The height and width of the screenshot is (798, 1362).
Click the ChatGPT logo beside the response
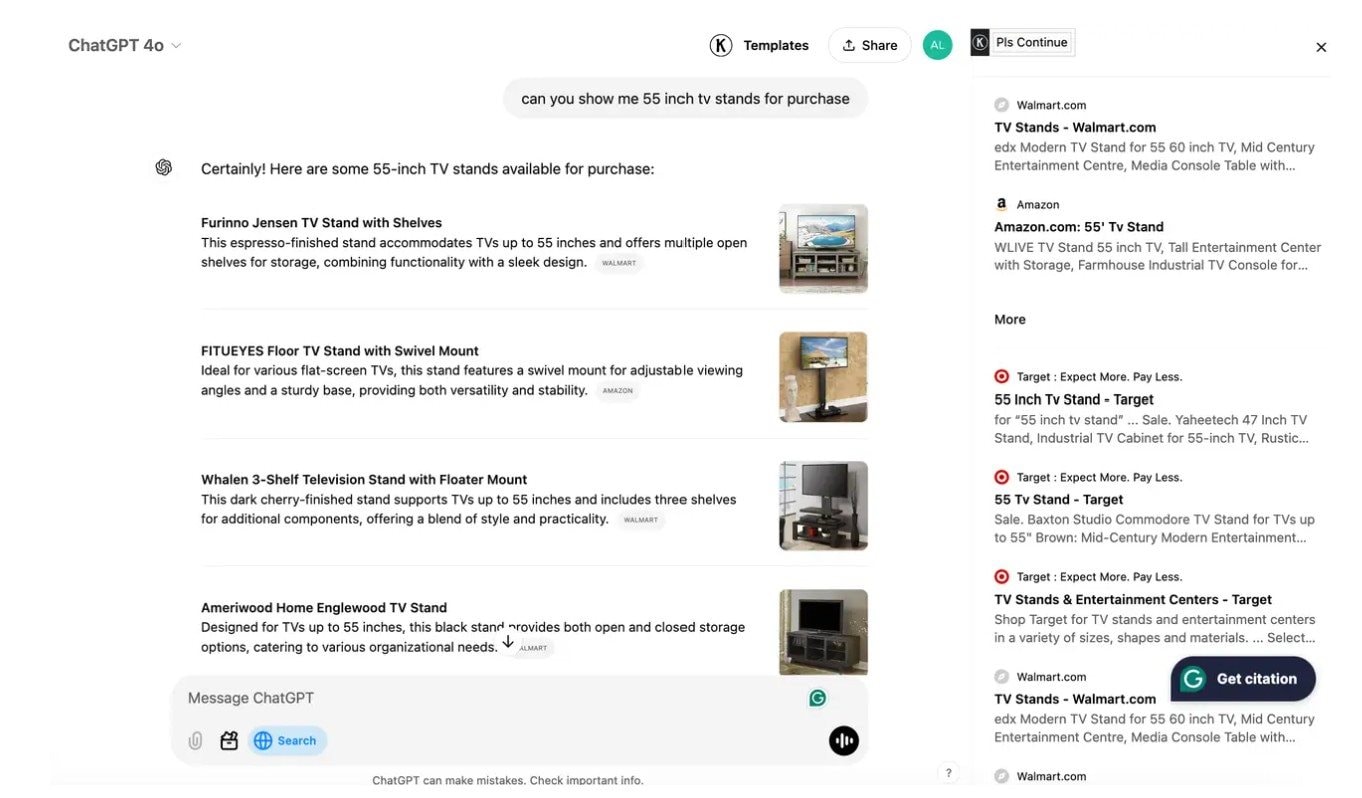164,168
